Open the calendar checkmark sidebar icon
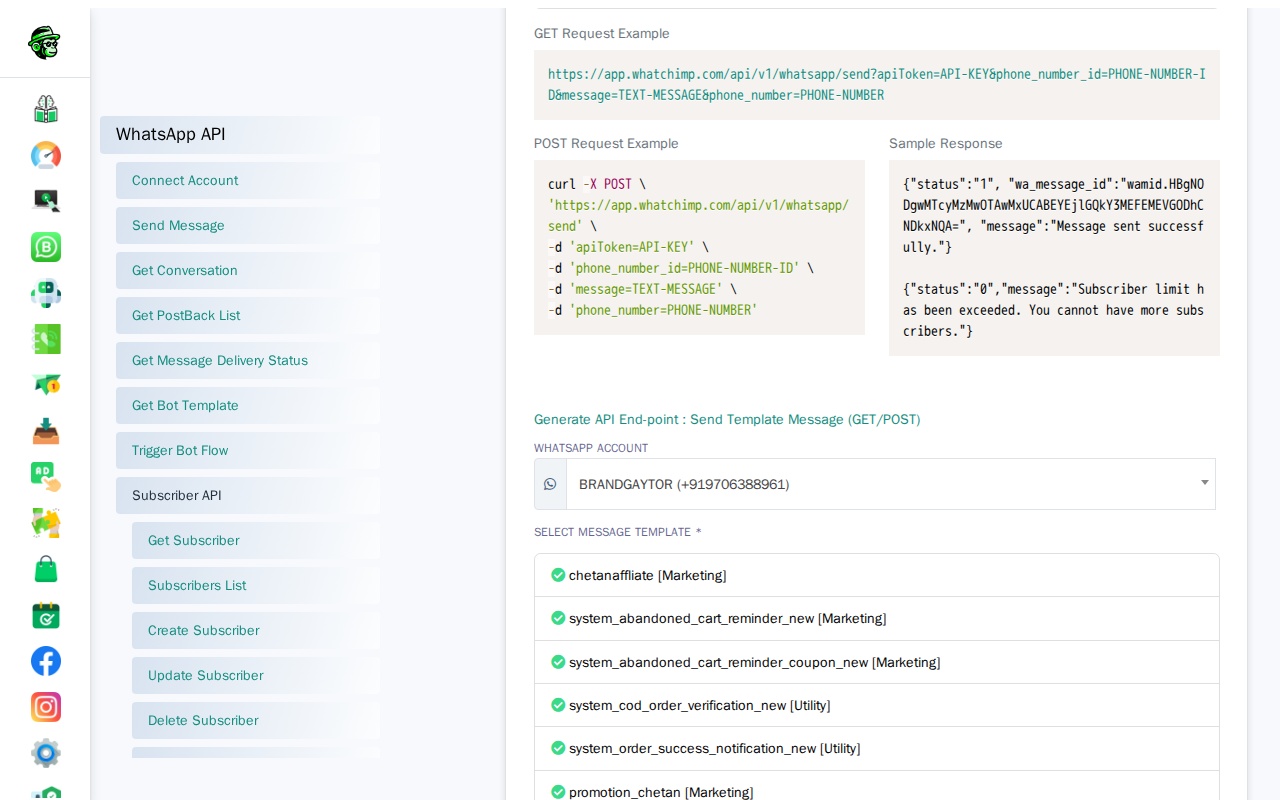The image size is (1280, 800). 46,615
